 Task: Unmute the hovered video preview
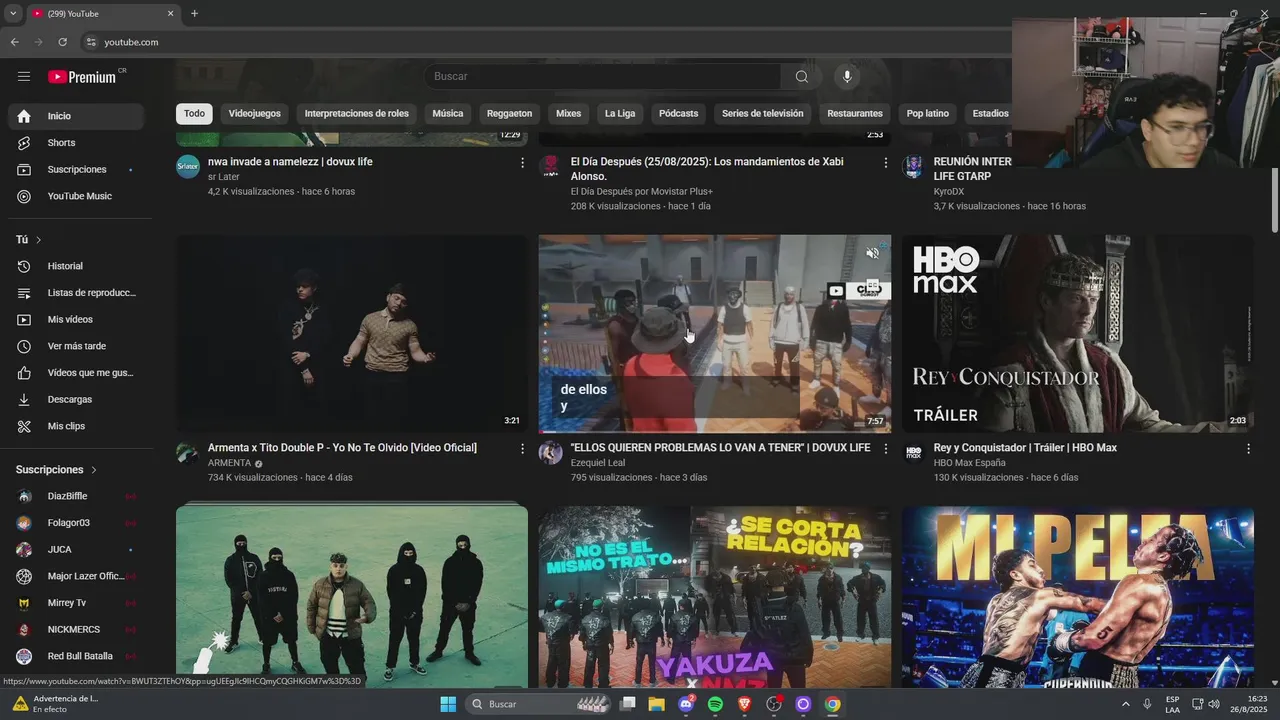tap(872, 253)
